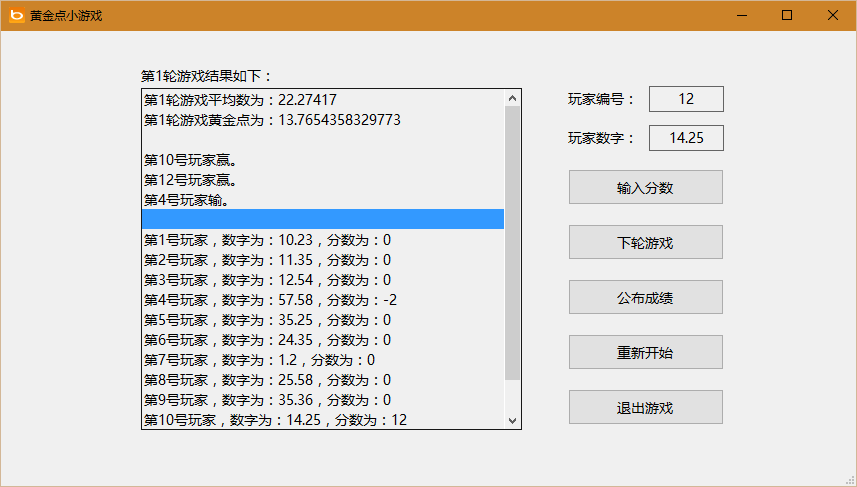The height and width of the screenshot is (487, 857).
Task: Click the 玩家编号 label
Action: point(601,99)
